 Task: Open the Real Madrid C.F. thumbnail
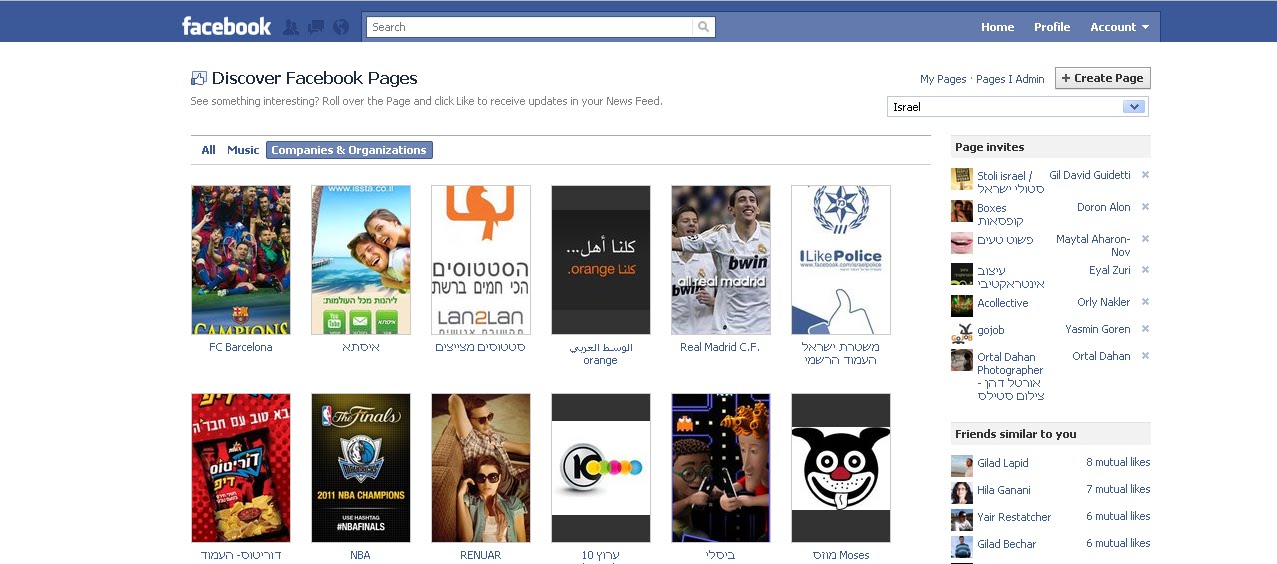(x=721, y=260)
